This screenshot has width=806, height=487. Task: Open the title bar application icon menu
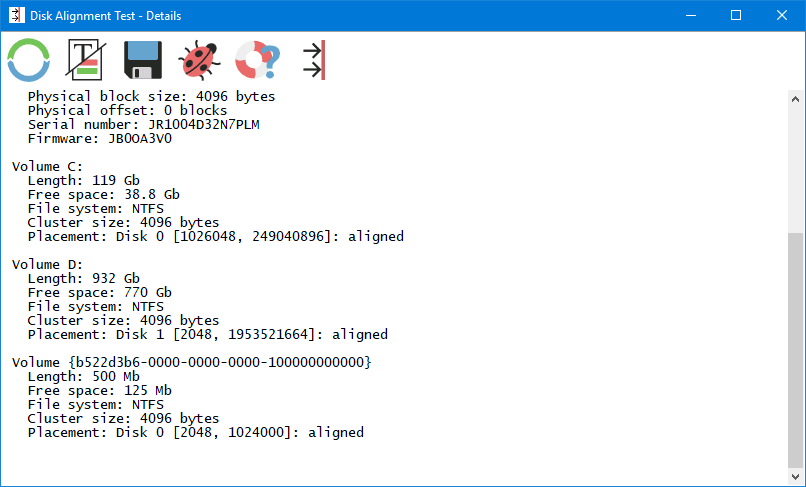pyautogui.click(x=16, y=16)
